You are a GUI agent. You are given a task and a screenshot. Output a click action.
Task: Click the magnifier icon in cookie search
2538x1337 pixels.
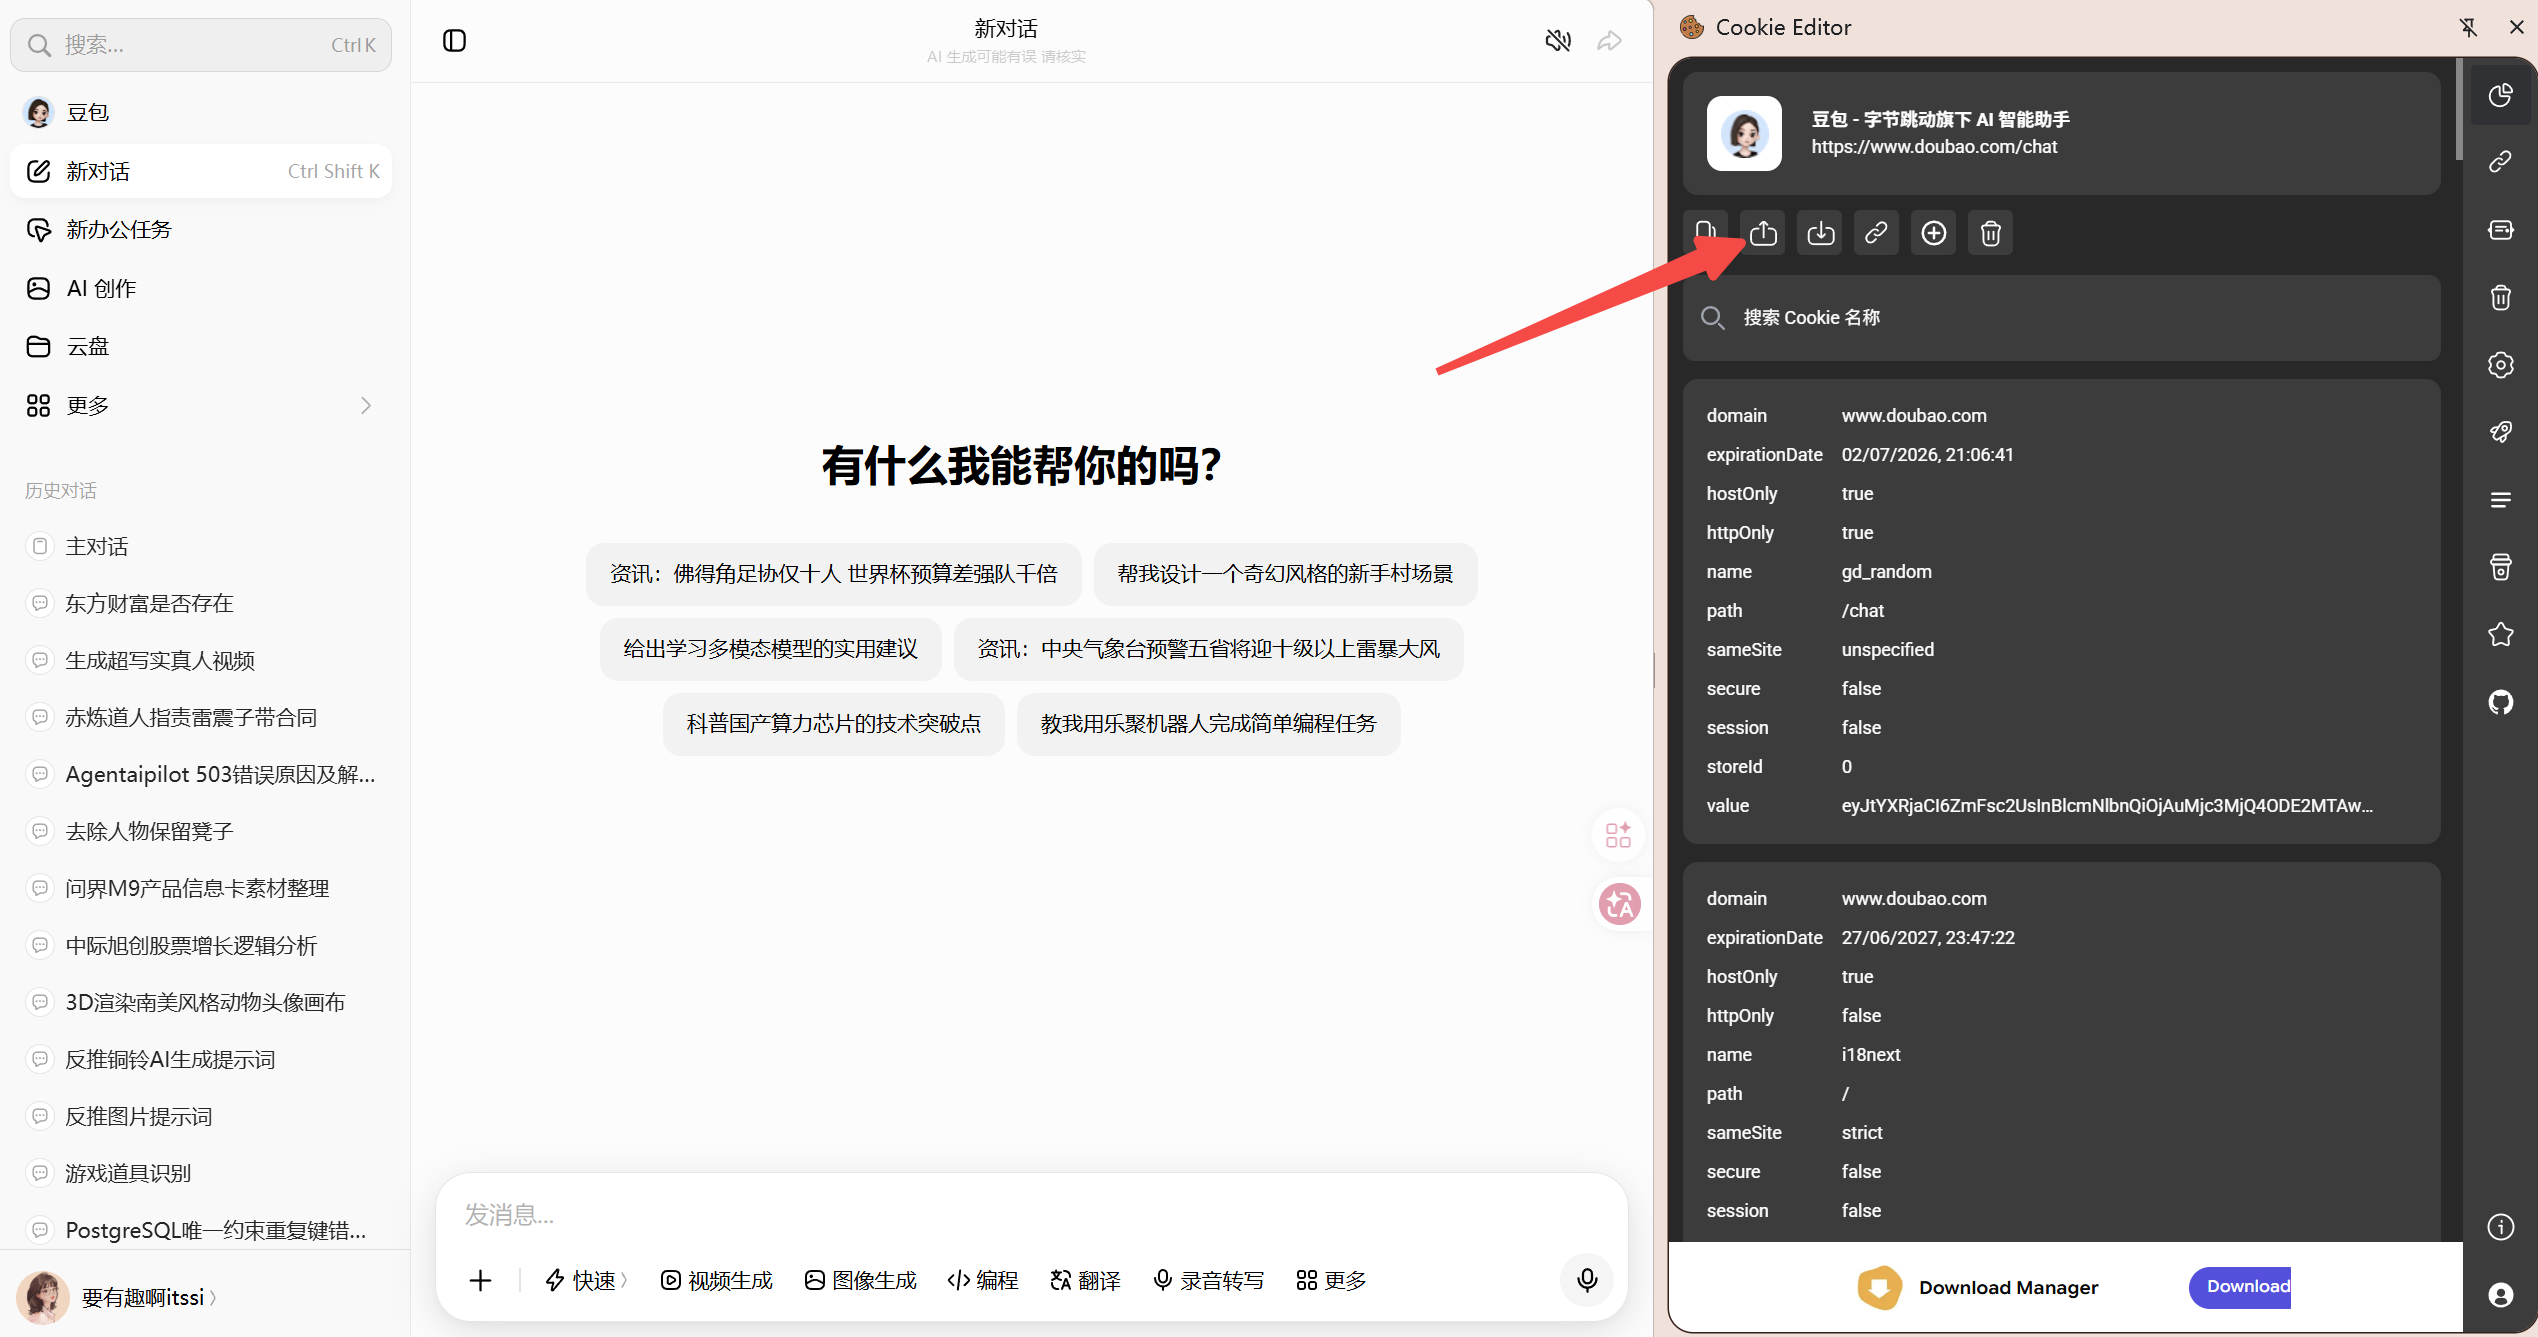[1713, 318]
